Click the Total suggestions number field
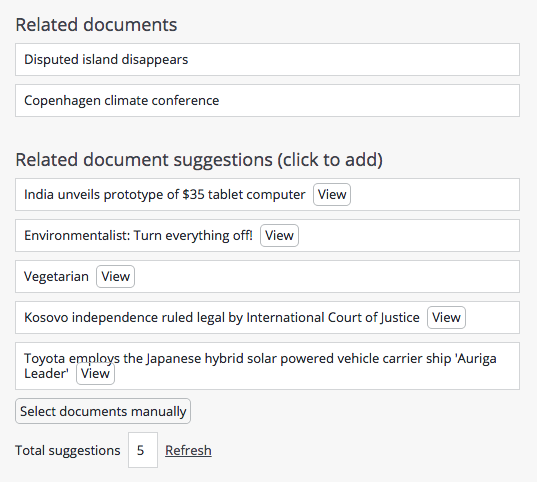Viewport: 537px width, 482px height. coord(143,450)
